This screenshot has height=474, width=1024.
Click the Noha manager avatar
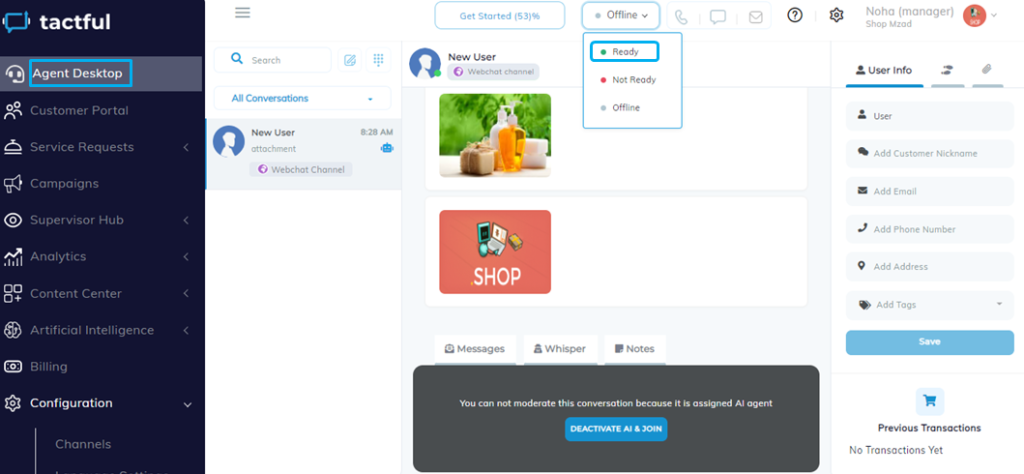pyautogui.click(x=974, y=16)
